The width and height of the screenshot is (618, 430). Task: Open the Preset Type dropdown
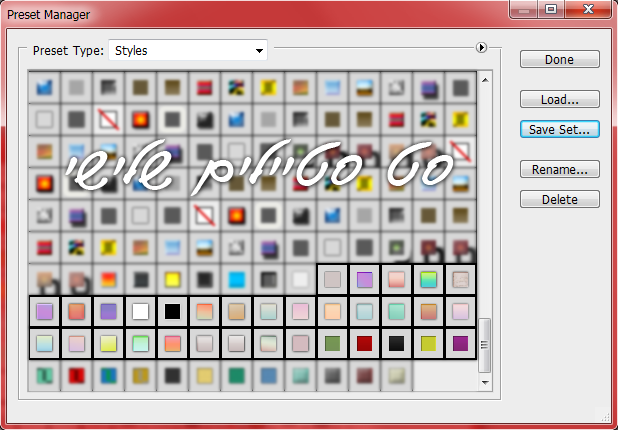tap(188, 50)
